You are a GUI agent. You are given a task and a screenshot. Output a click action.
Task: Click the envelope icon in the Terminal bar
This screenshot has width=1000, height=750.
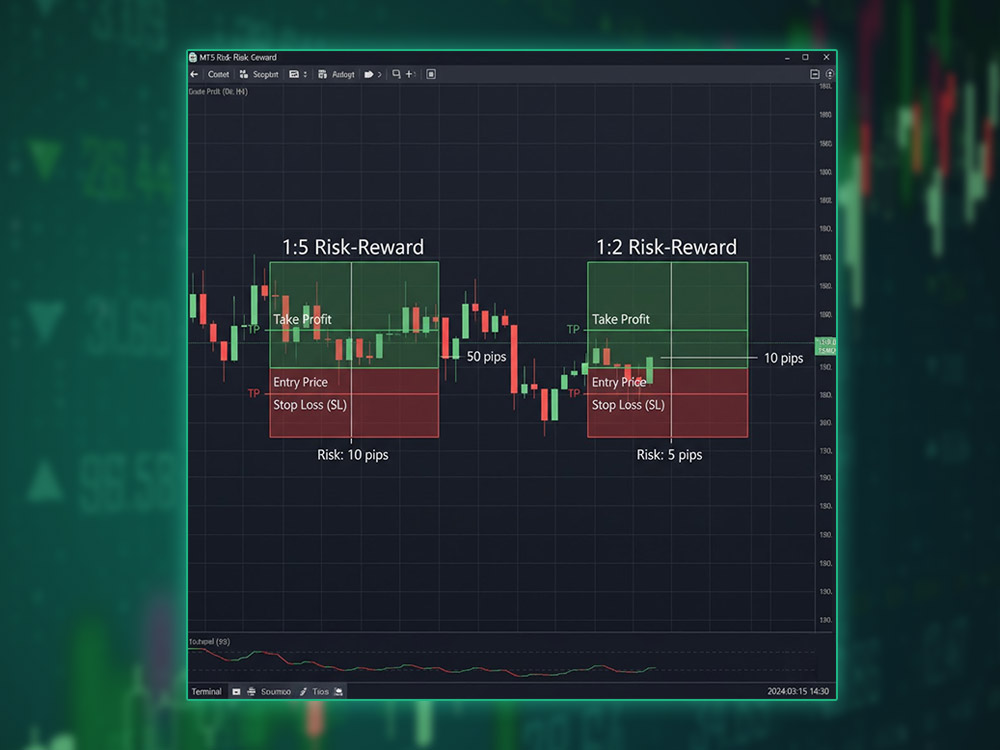(x=236, y=691)
